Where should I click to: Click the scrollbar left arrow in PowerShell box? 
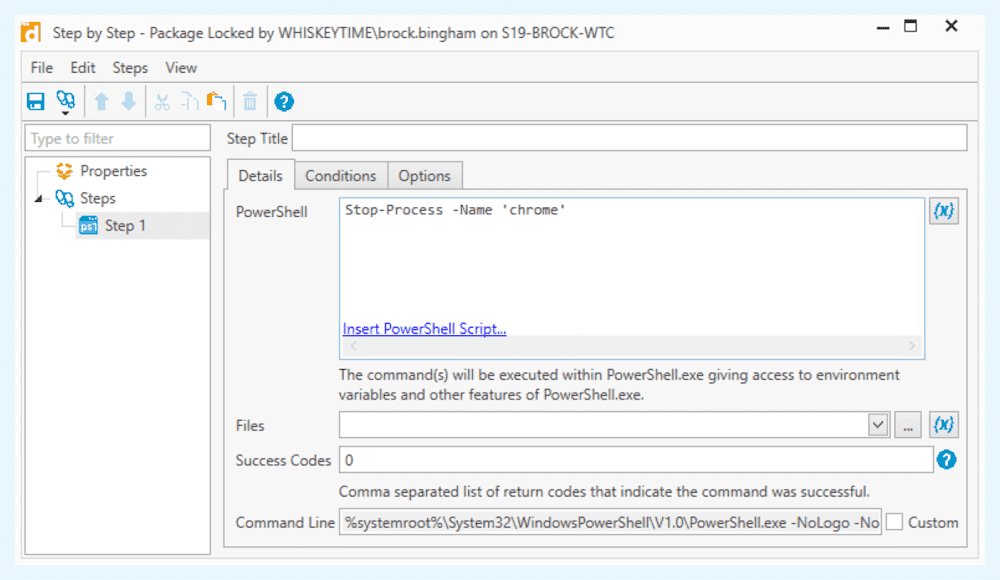coord(353,345)
